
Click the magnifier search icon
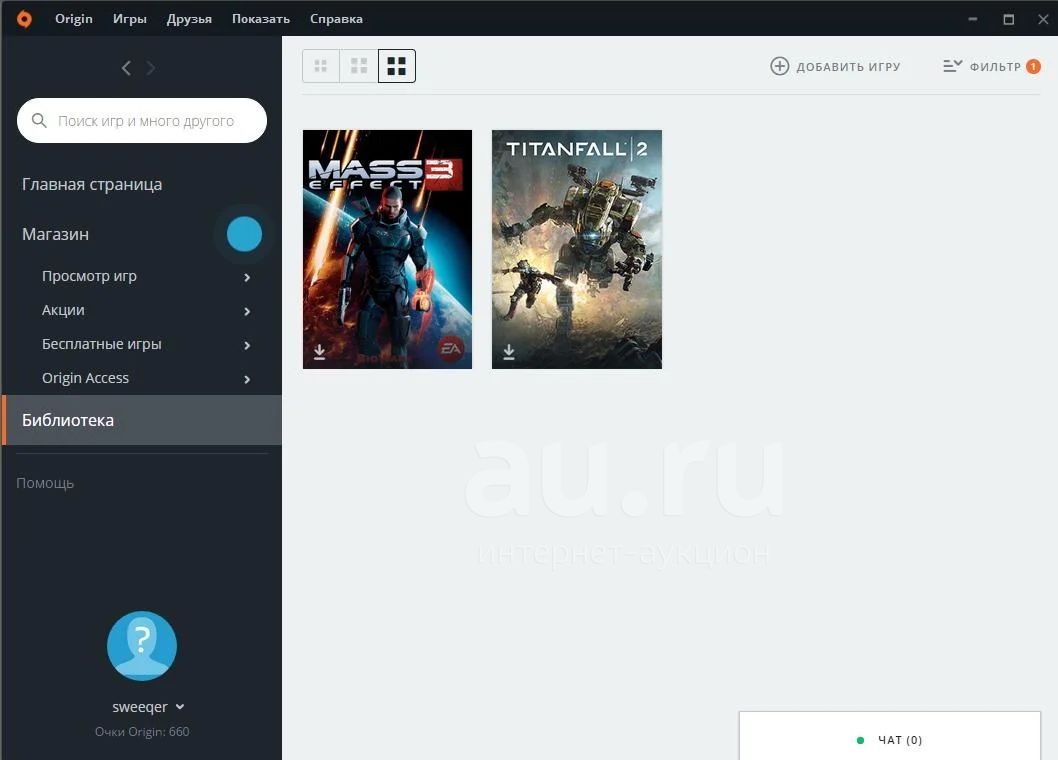click(39, 120)
